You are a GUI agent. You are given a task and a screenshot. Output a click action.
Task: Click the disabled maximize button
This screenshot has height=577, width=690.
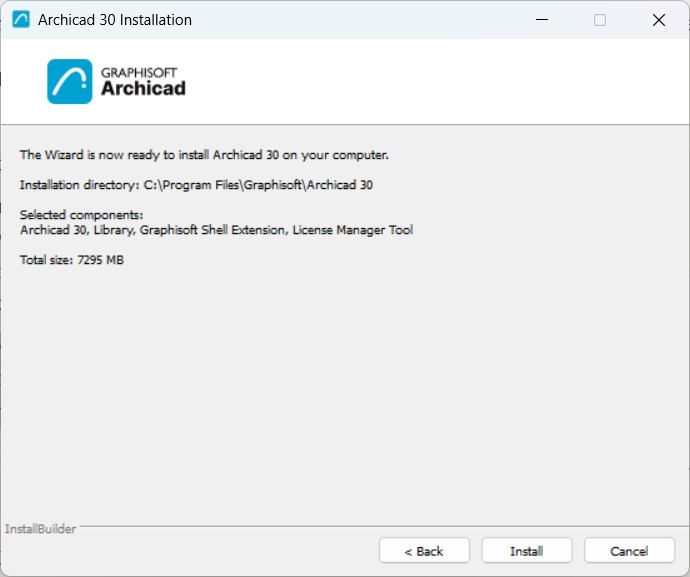pyautogui.click(x=600, y=20)
